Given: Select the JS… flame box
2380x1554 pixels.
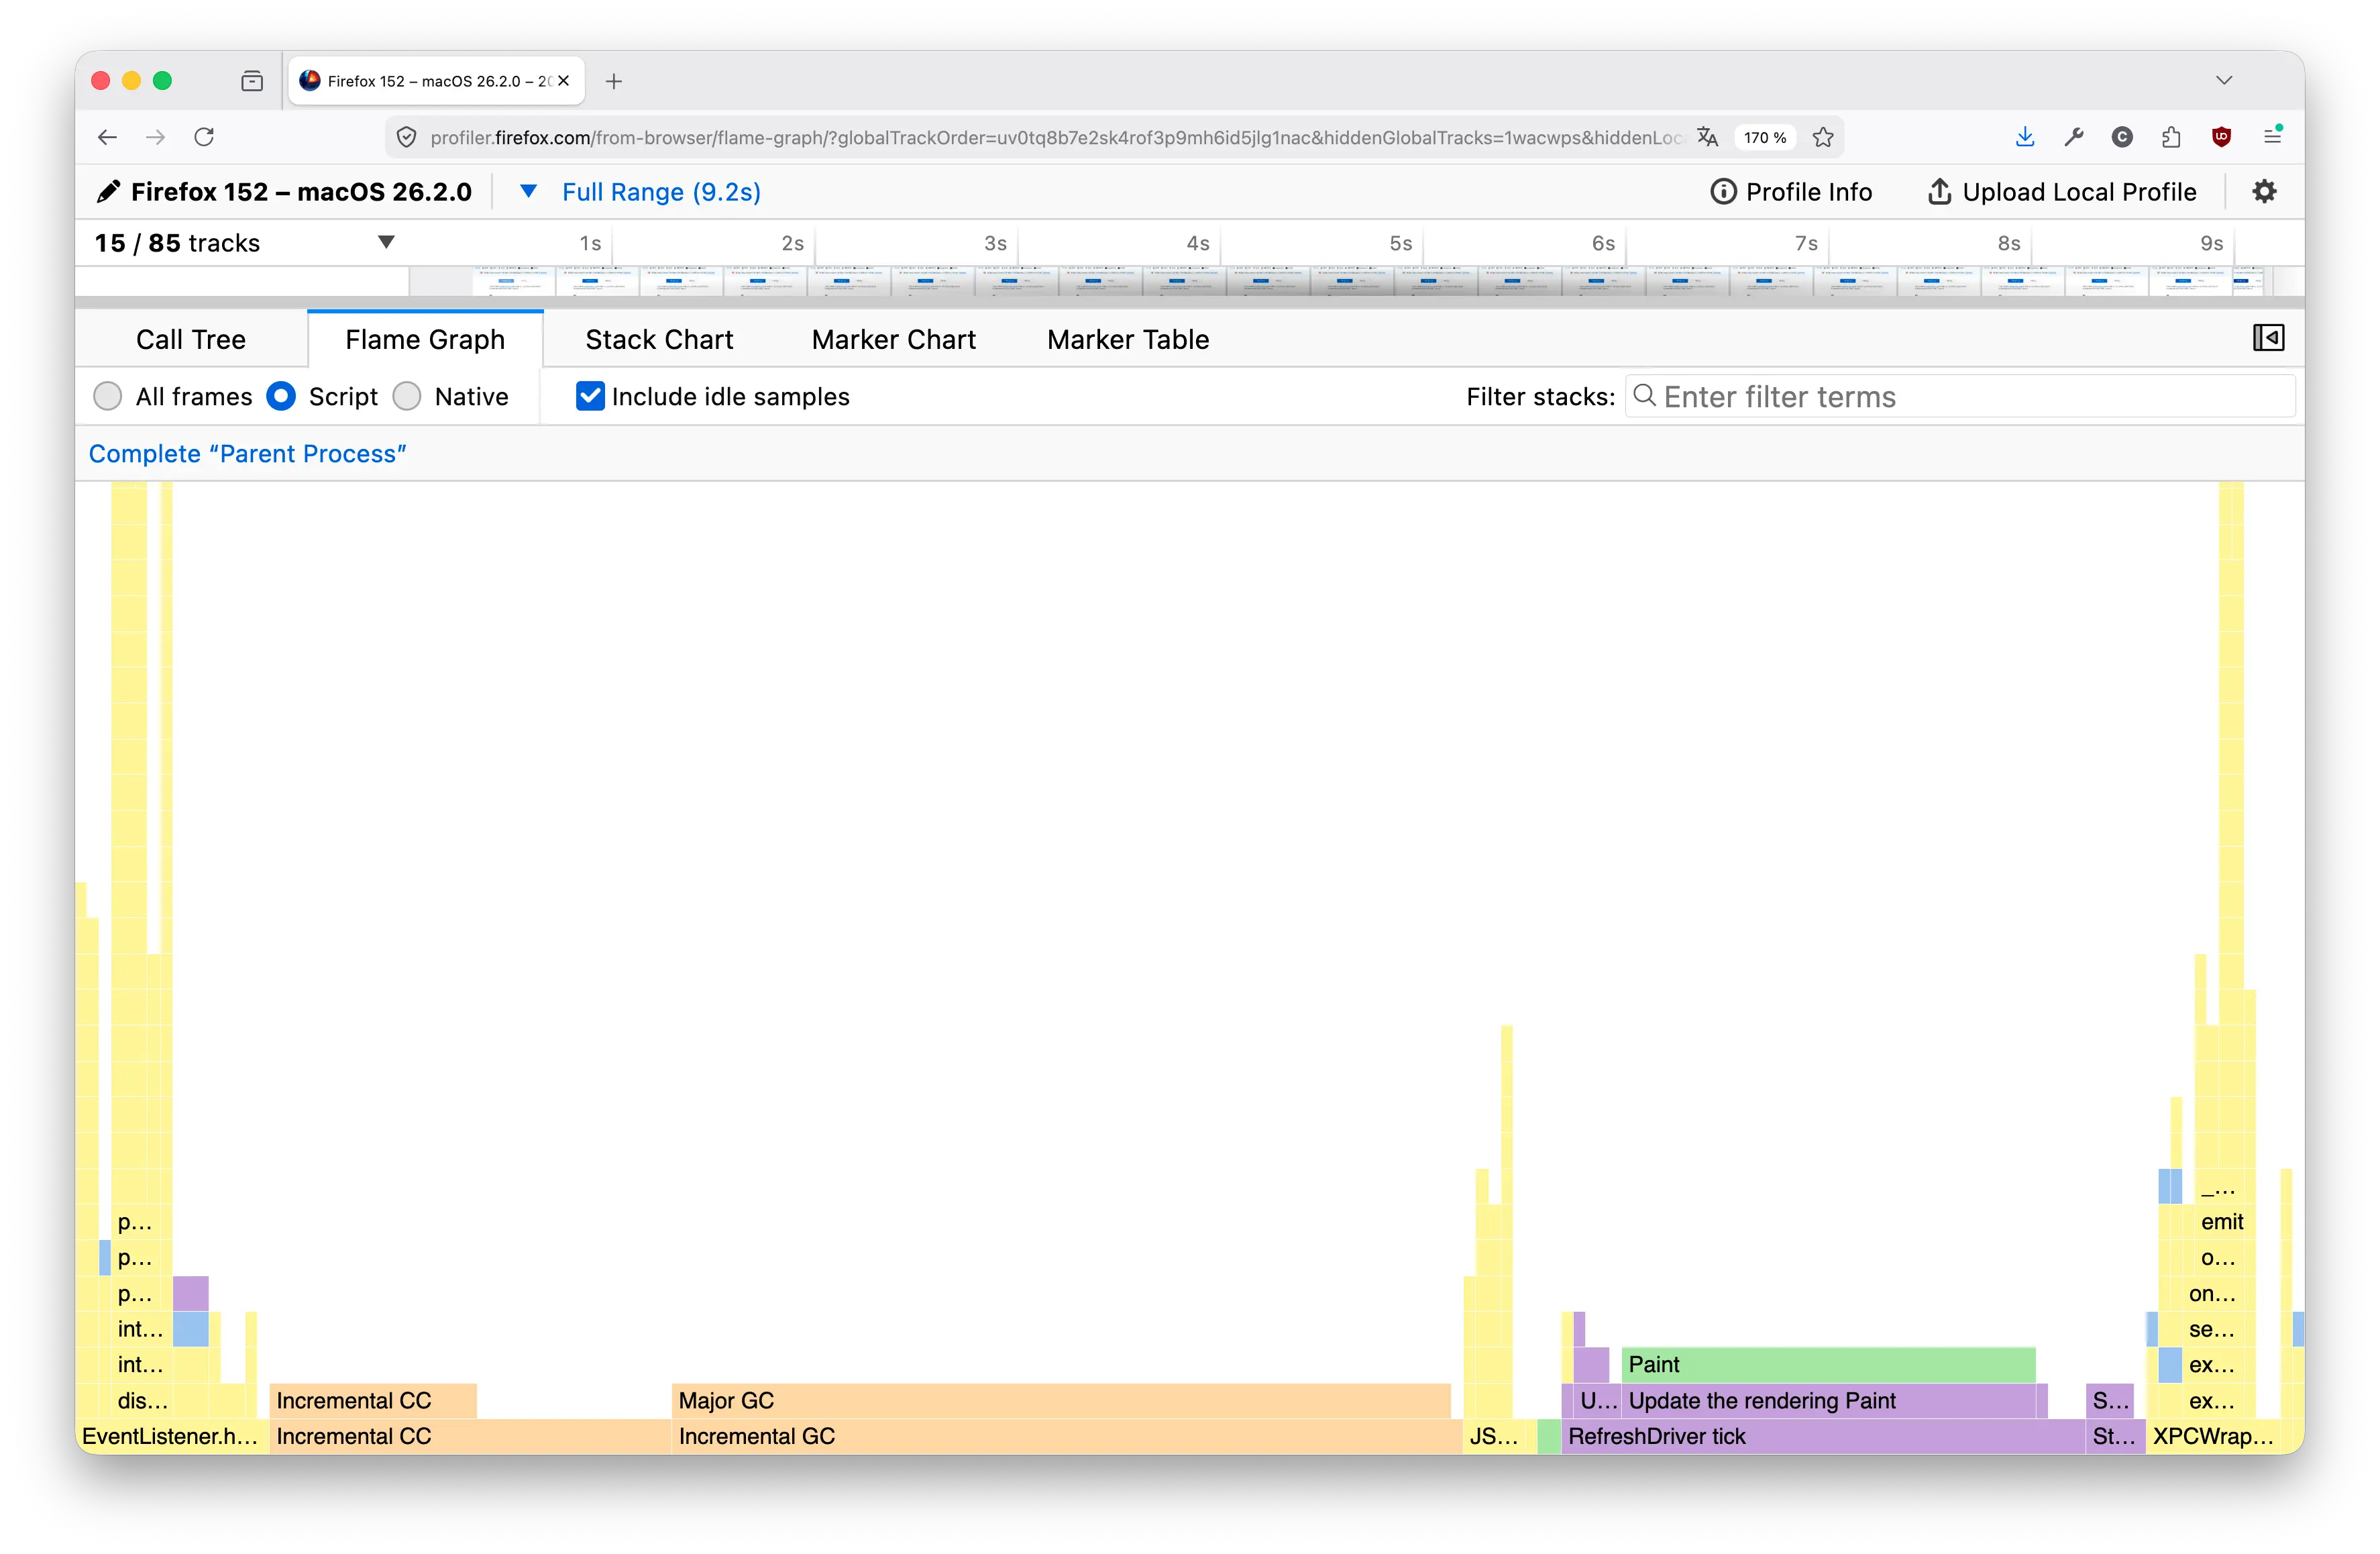Looking at the screenshot, I should [1499, 1436].
